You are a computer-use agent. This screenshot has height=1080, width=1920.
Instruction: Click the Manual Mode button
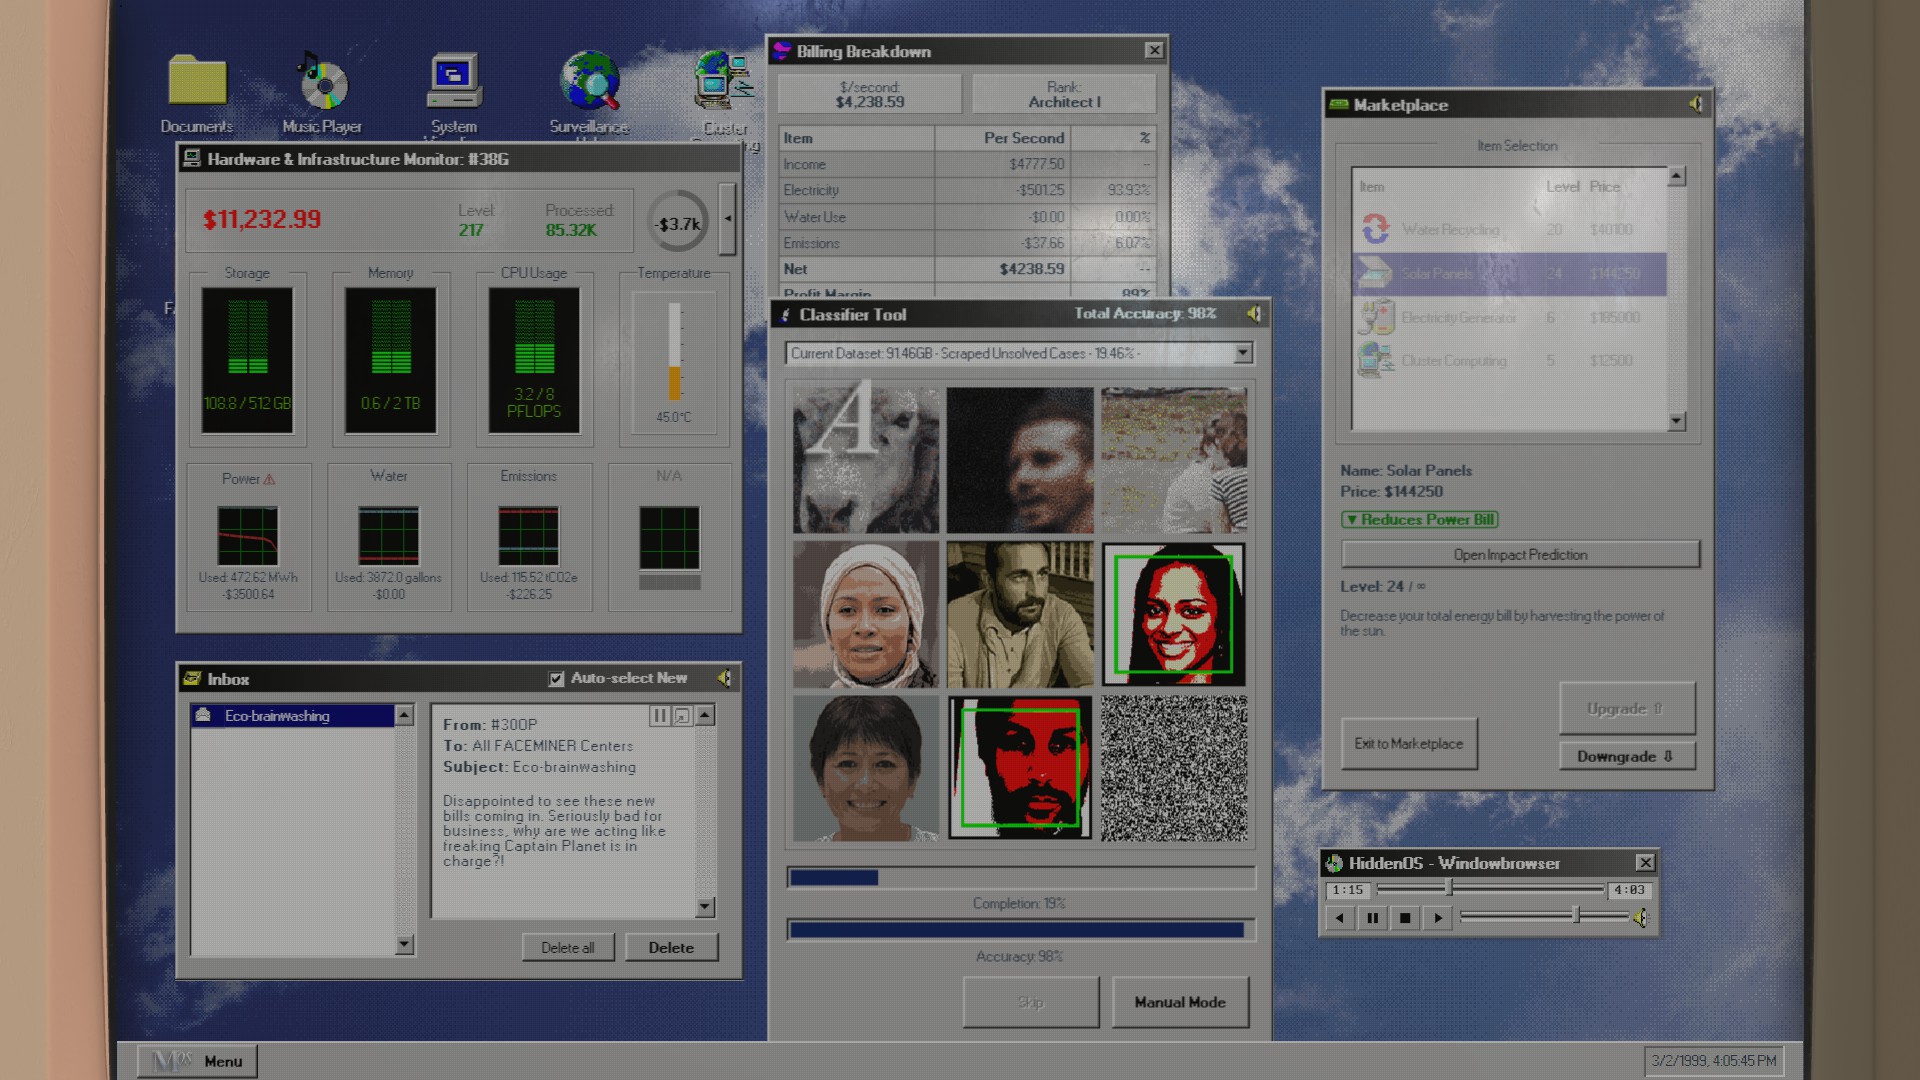point(1180,1002)
